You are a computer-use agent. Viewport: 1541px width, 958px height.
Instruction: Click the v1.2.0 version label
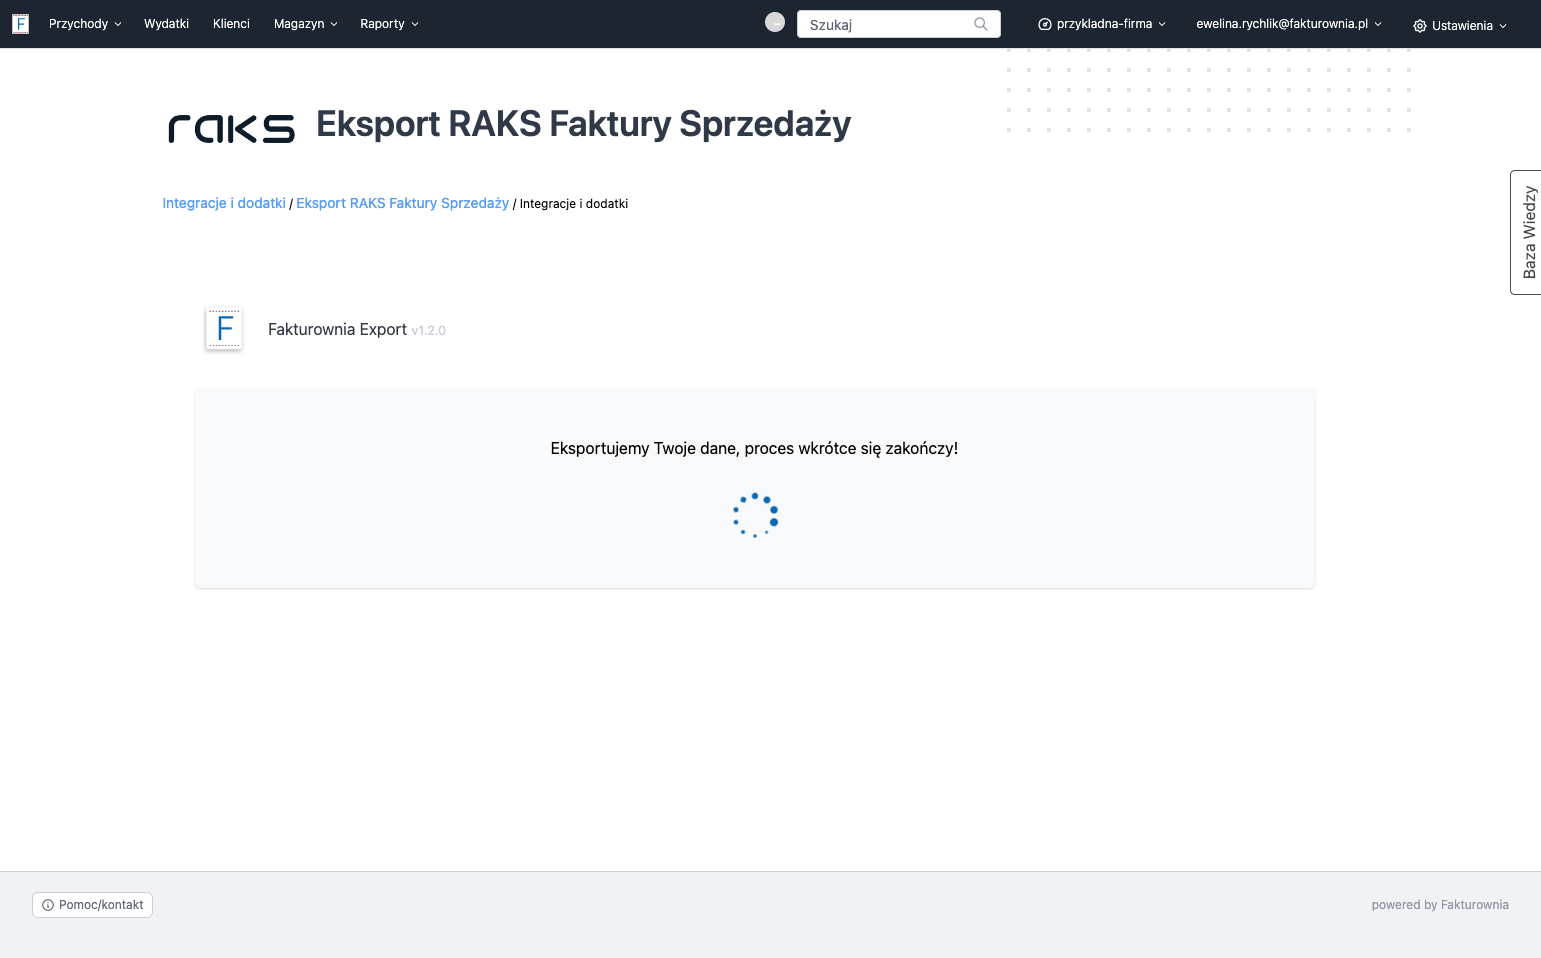pyautogui.click(x=428, y=331)
